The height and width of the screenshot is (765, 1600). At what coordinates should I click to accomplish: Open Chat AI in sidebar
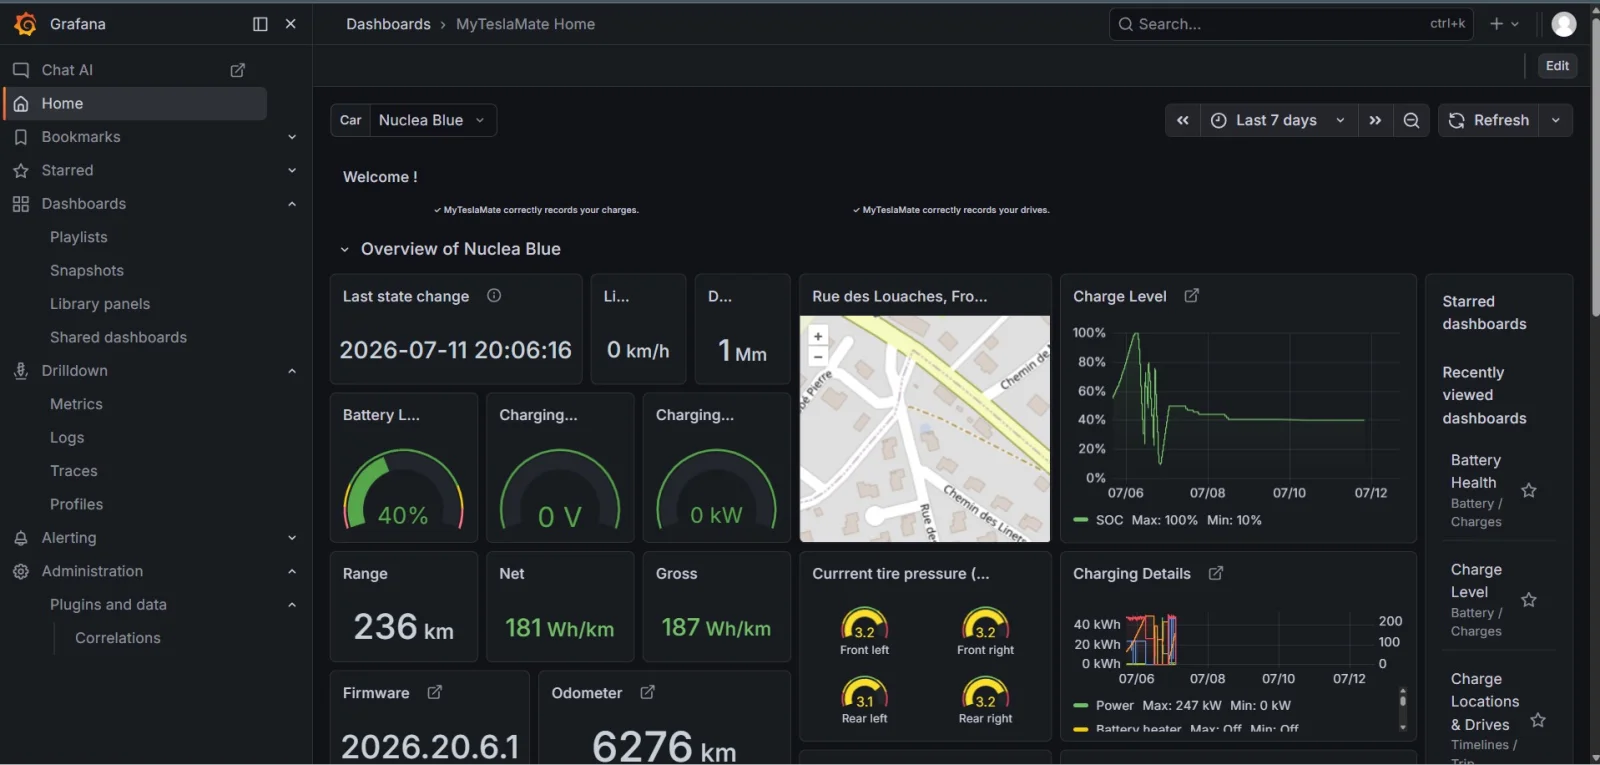tap(67, 70)
